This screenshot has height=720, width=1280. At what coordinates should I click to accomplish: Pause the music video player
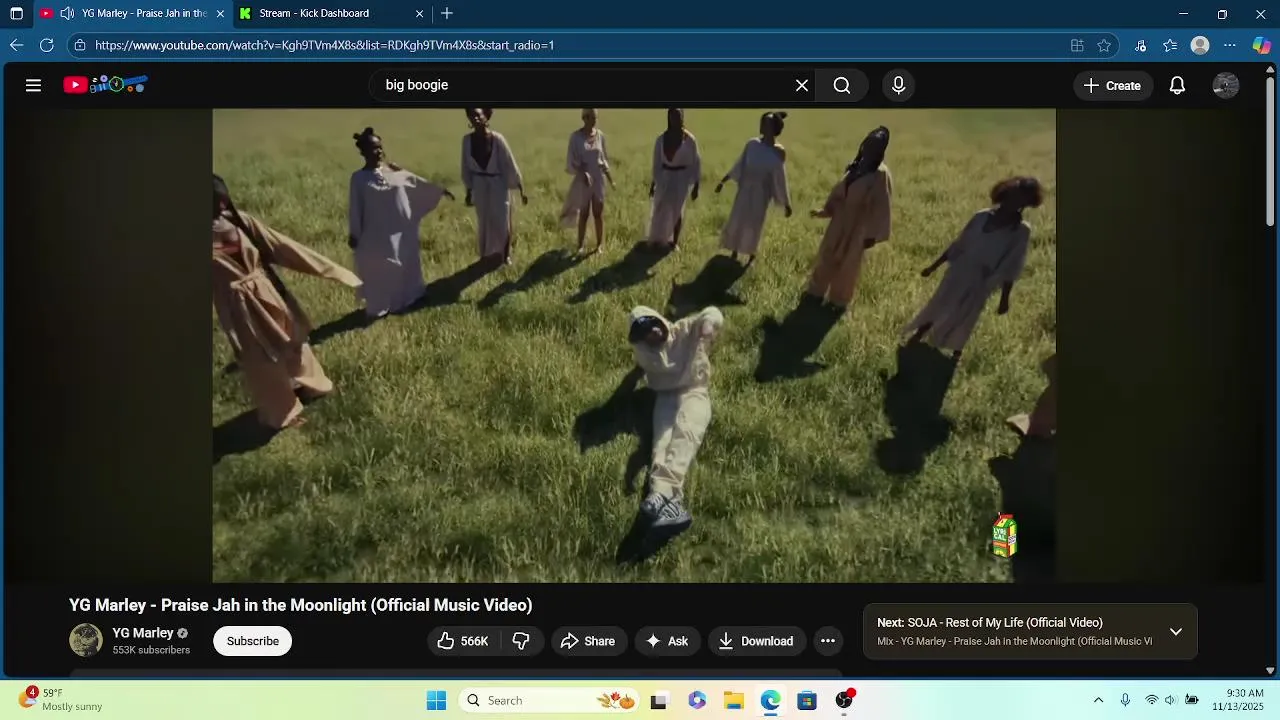pos(634,345)
